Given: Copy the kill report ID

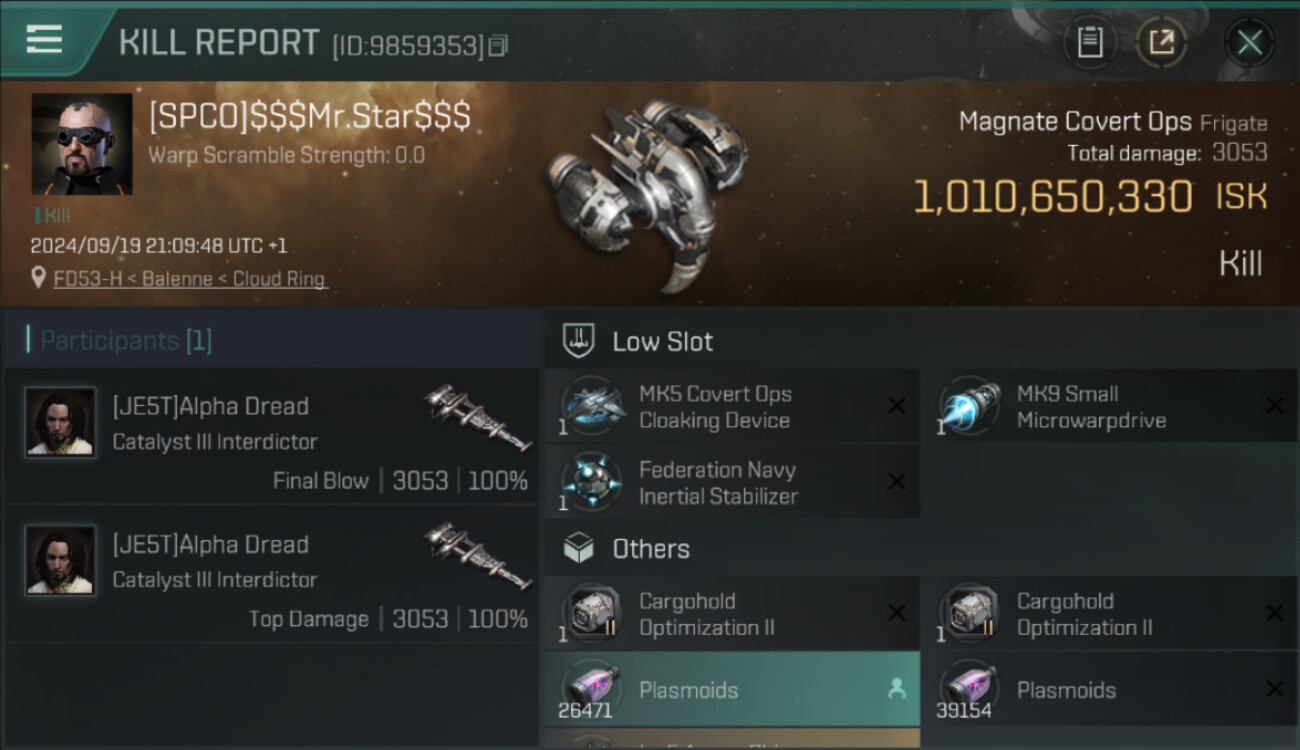Looking at the screenshot, I should [x=498, y=46].
